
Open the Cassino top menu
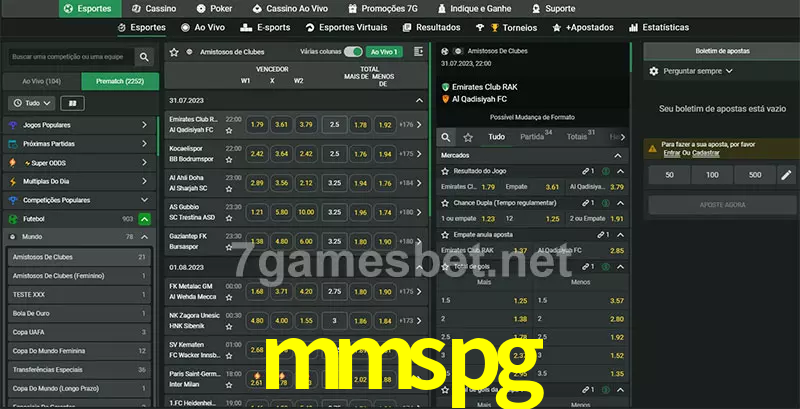tap(154, 9)
